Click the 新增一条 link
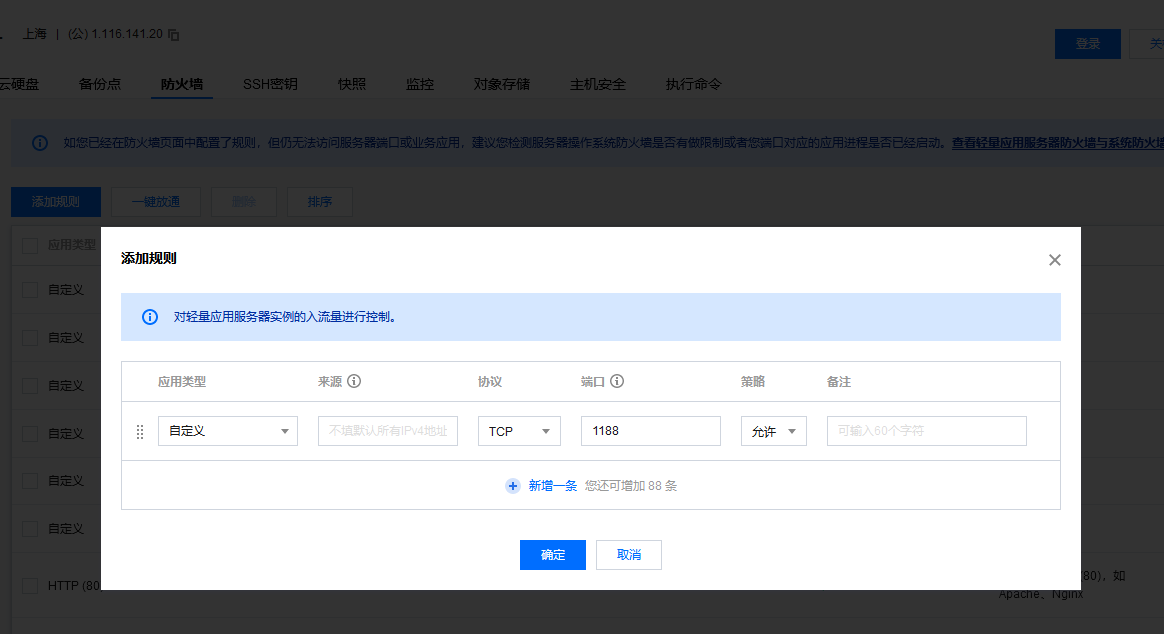This screenshot has width=1164, height=634. (552, 486)
